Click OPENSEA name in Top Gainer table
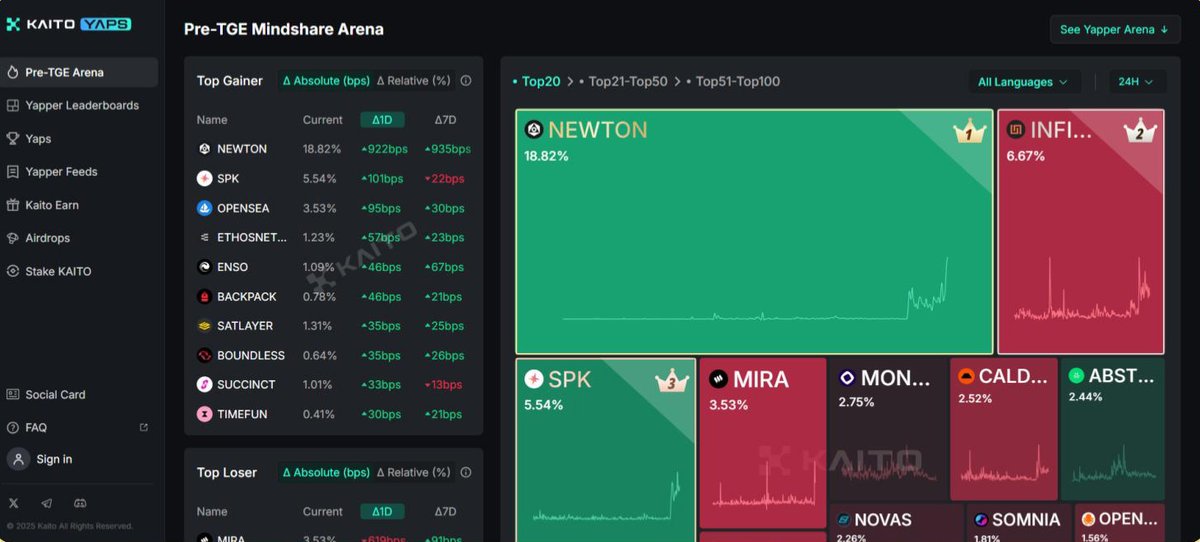 tap(243, 208)
